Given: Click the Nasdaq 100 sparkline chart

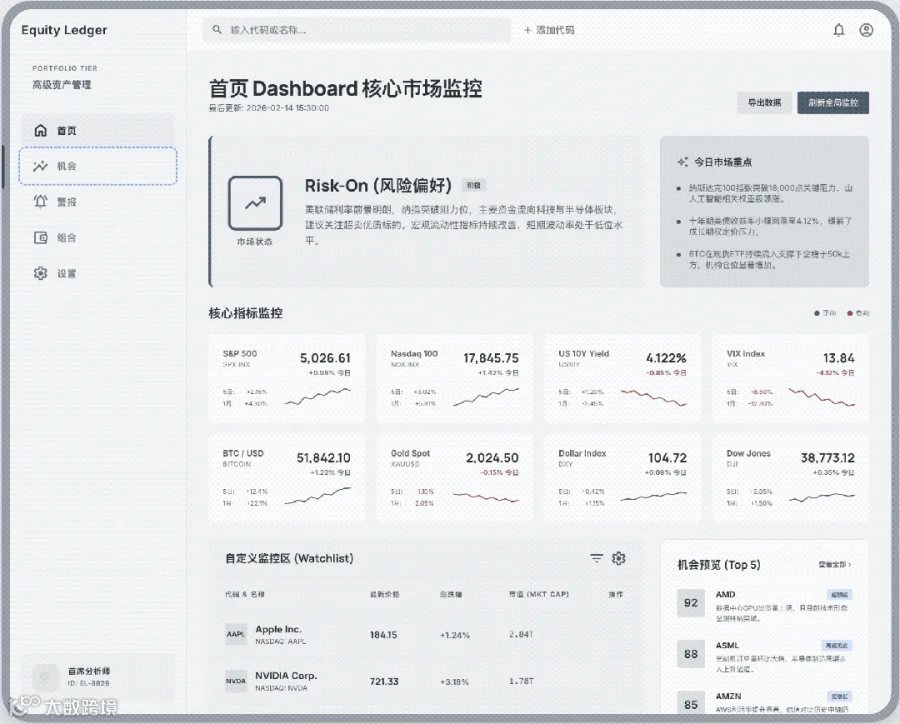Looking at the screenshot, I should point(486,397).
